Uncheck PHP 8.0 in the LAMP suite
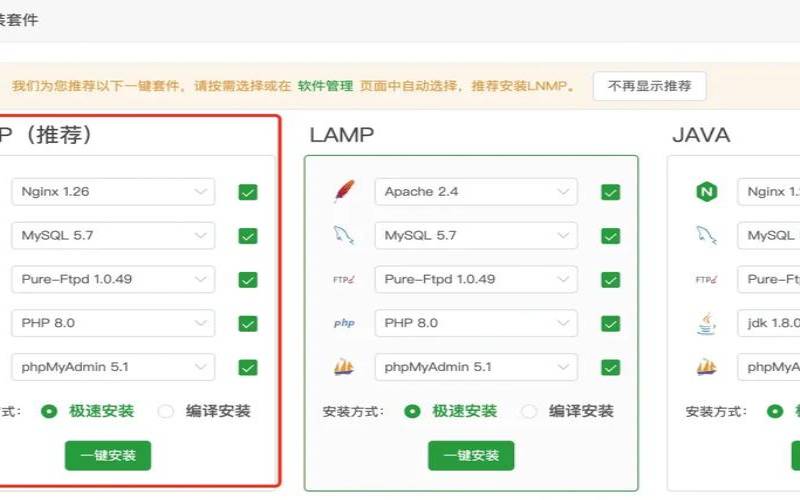Image resolution: width=800 pixels, height=500 pixels. [x=611, y=323]
